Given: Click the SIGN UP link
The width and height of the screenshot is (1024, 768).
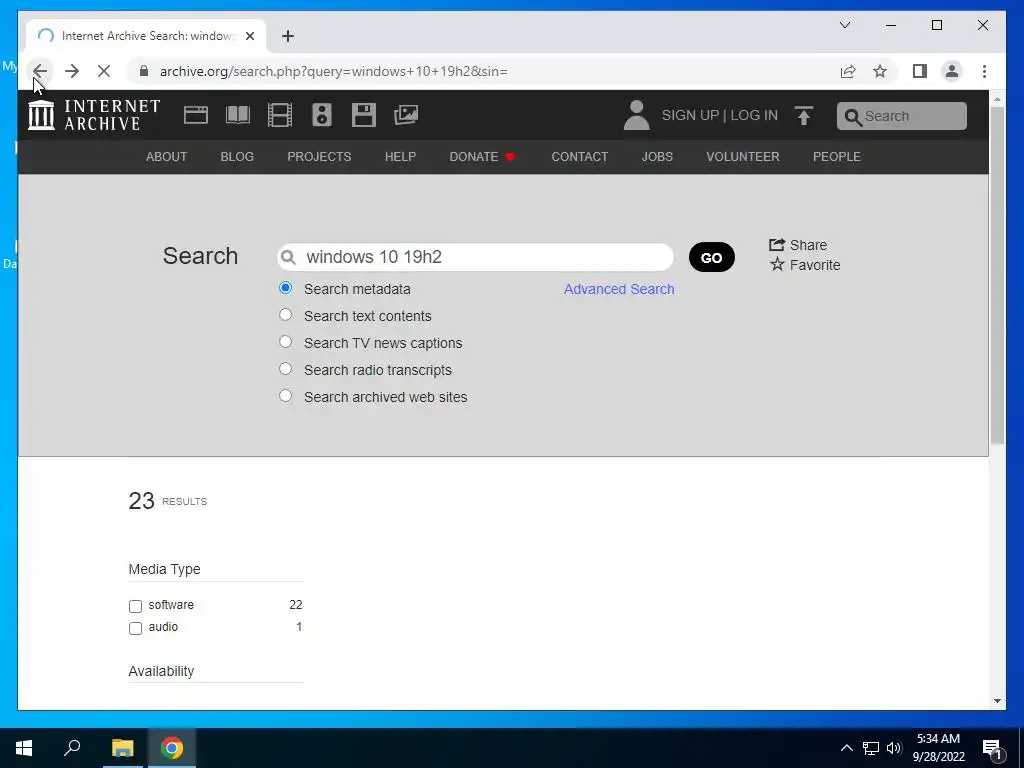Looking at the screenshot, I should coord(690,115).
